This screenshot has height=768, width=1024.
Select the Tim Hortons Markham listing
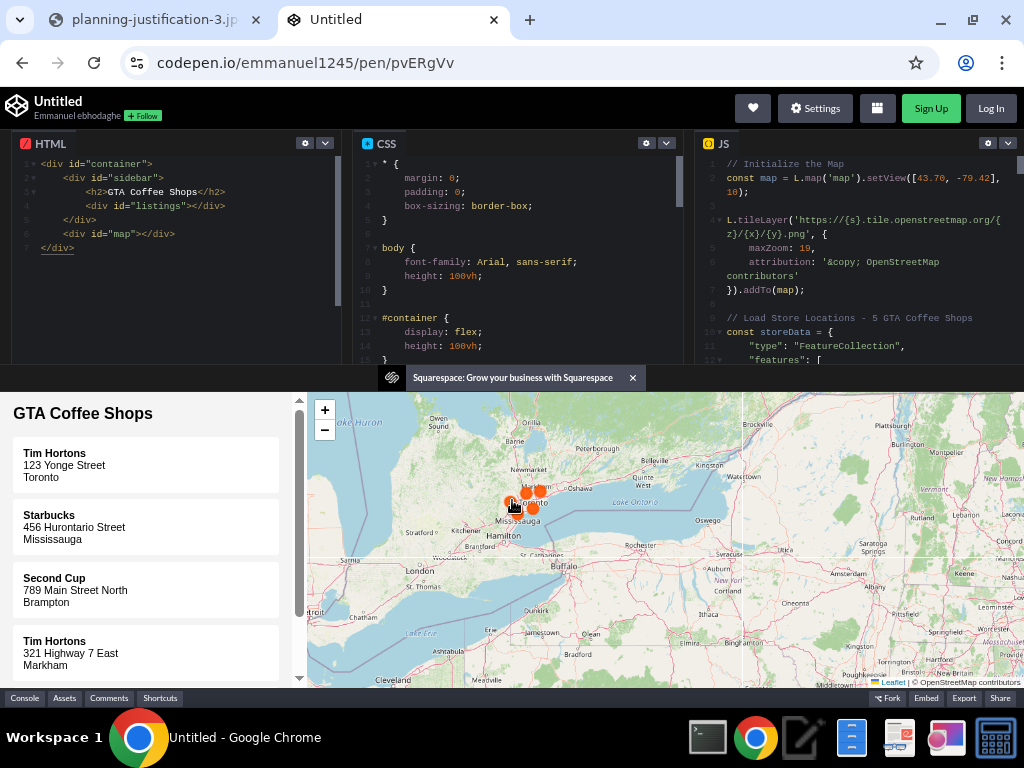(x=146, y=653)
